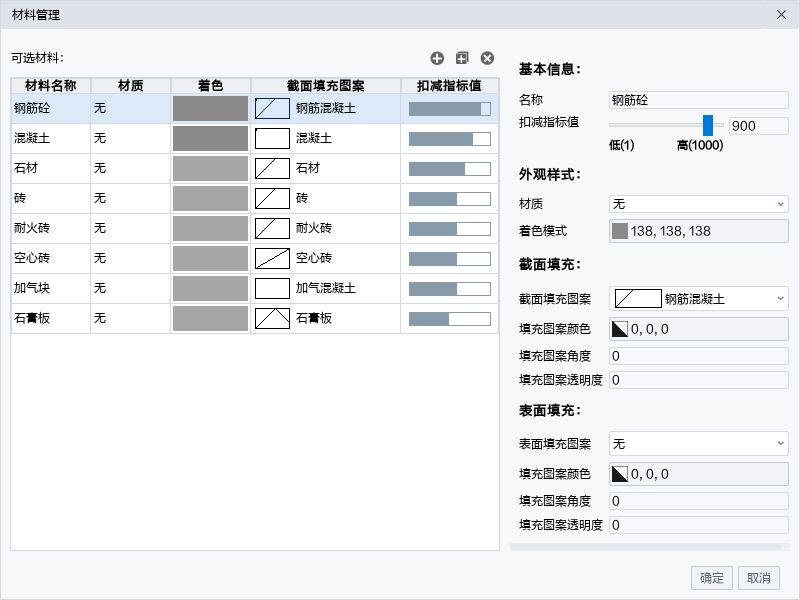The image size is (800, 600).
Task: Expand the 截面填充图案 dropdown
Action: click(698, 299)
